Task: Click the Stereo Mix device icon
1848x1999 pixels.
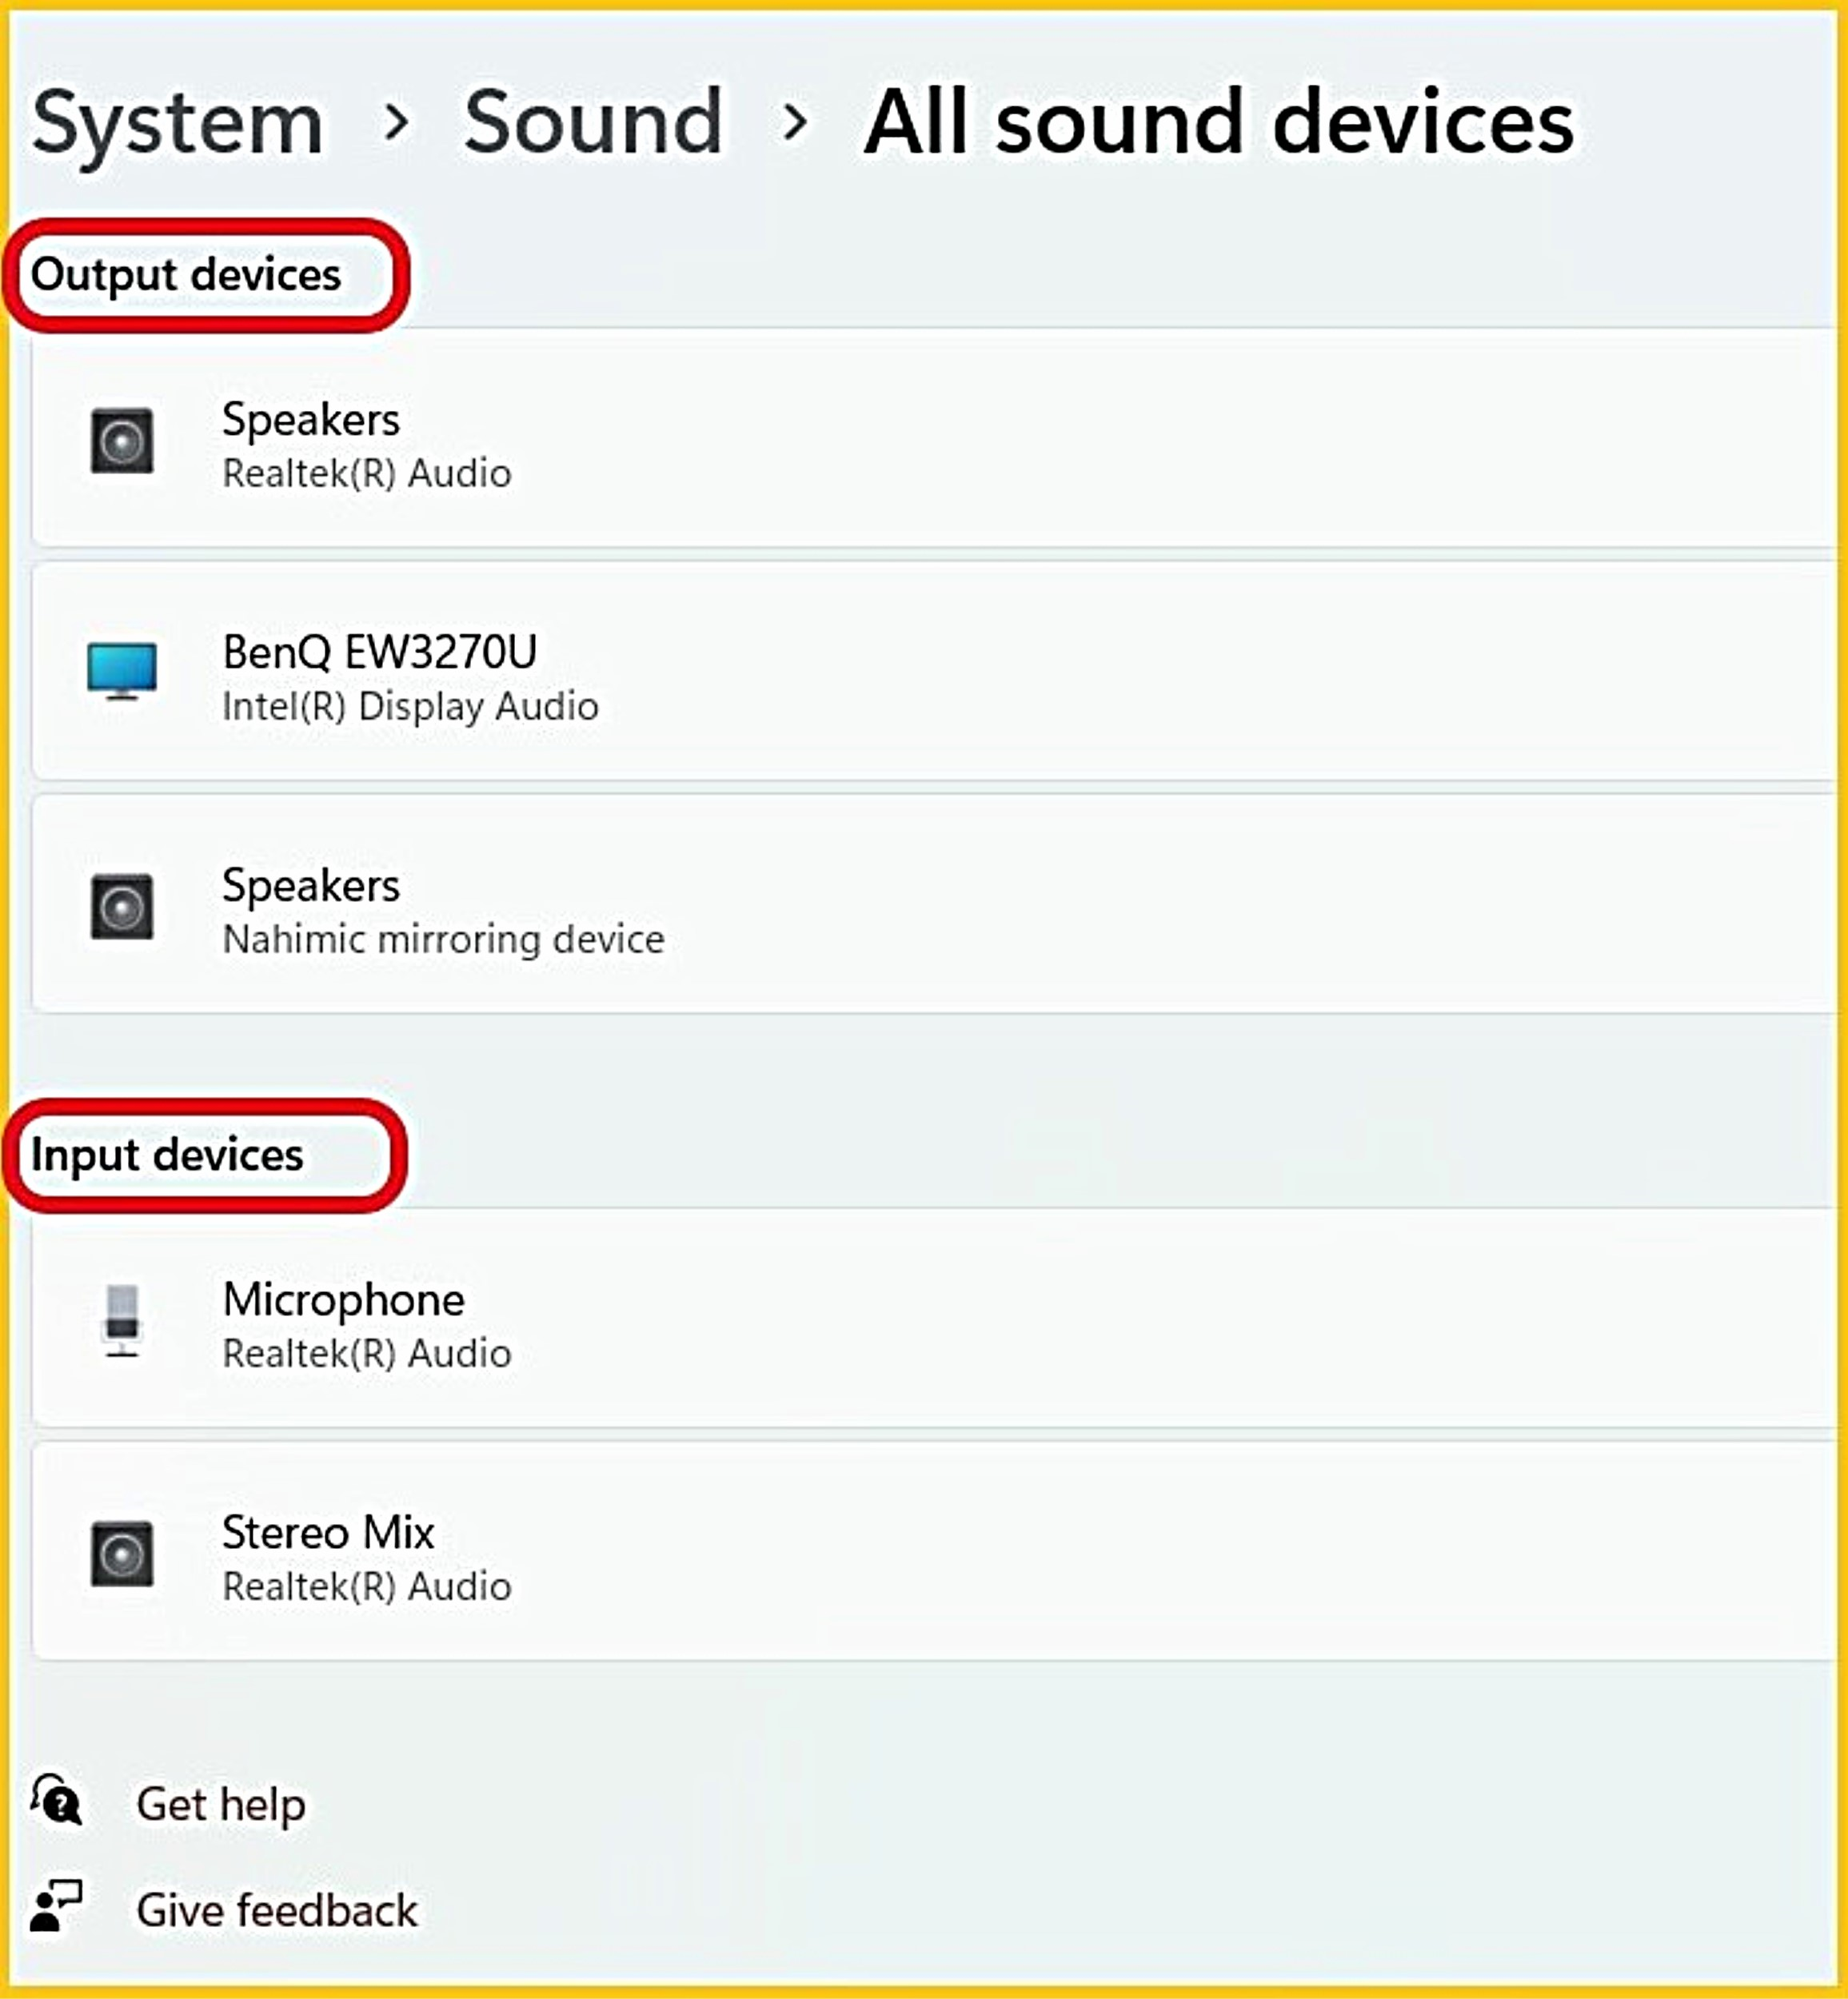Action: pyautogui.click(x=122, y=1554)
